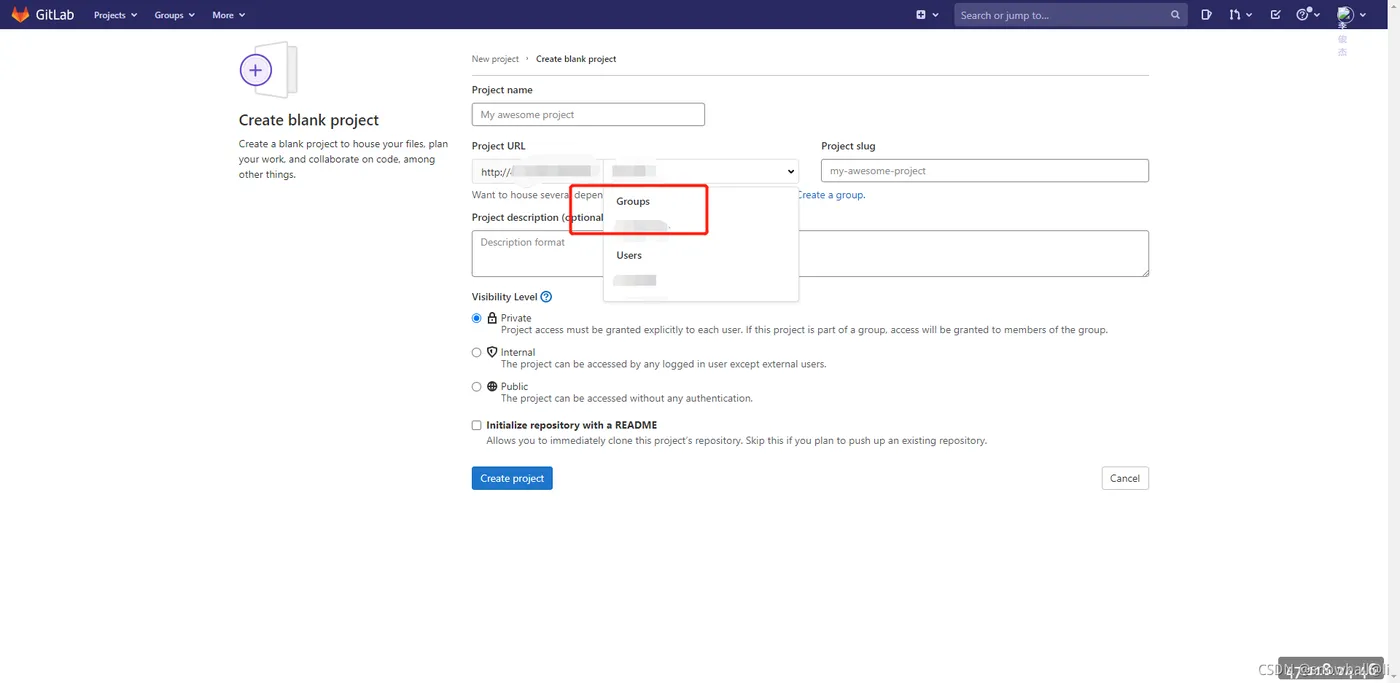Click the user avatar icon
The height and width of the screenshot is (683, 1400).
tap(1345, 15)
